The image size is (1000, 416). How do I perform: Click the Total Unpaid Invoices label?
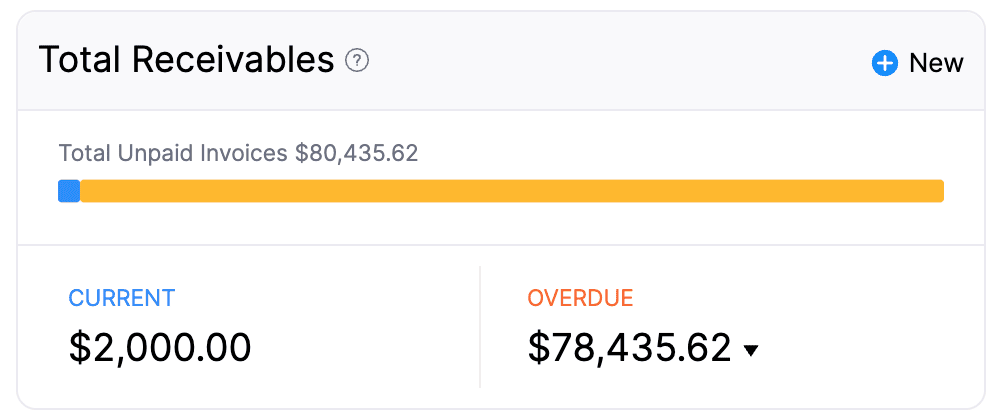tap(174, 153)
